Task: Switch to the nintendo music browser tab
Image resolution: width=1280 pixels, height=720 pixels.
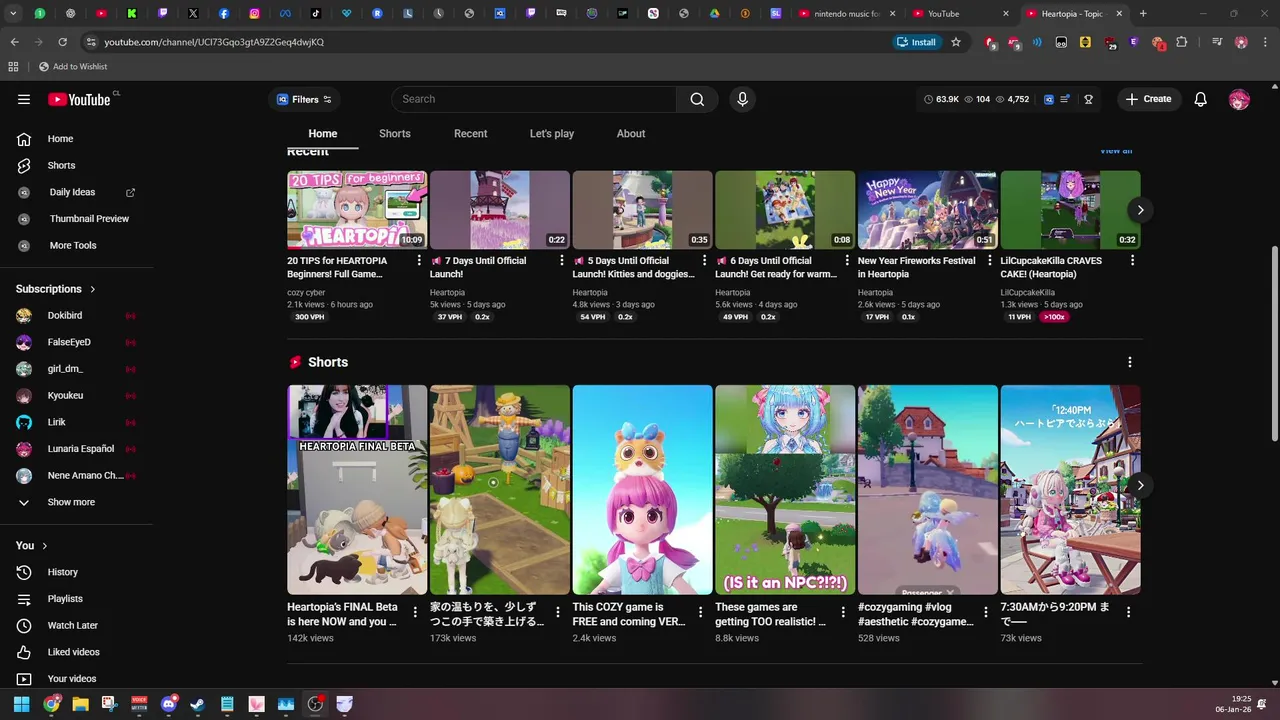Action: tap(846, 14)
